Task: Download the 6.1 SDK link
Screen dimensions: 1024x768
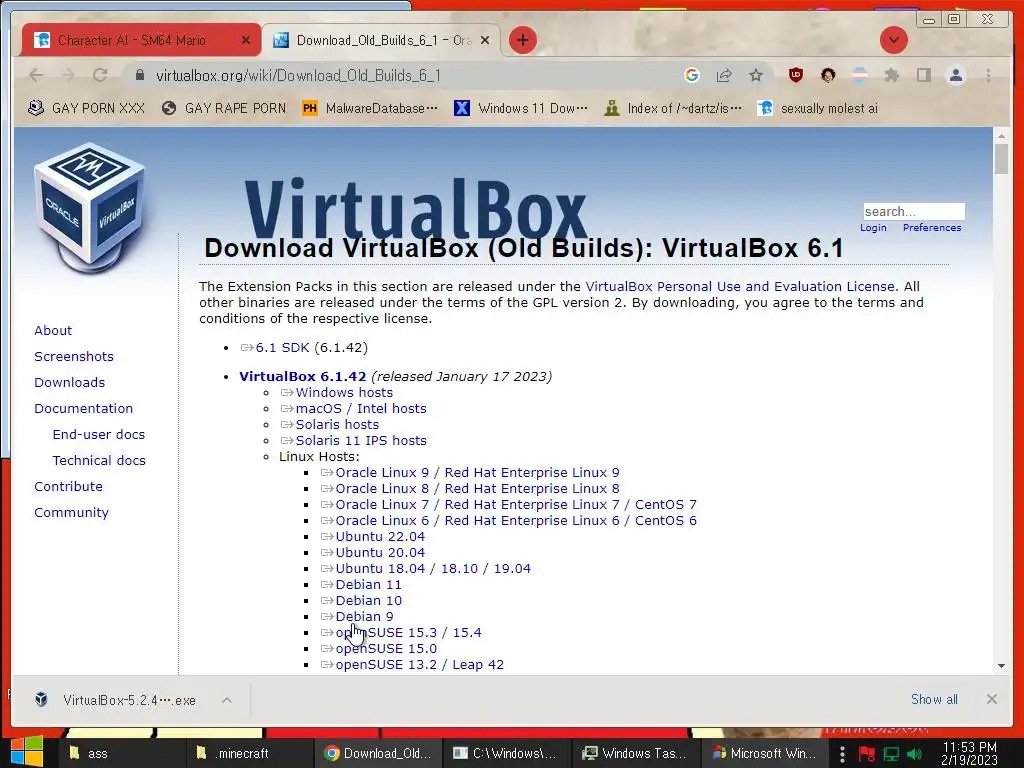Action: [x=275, y=347]
